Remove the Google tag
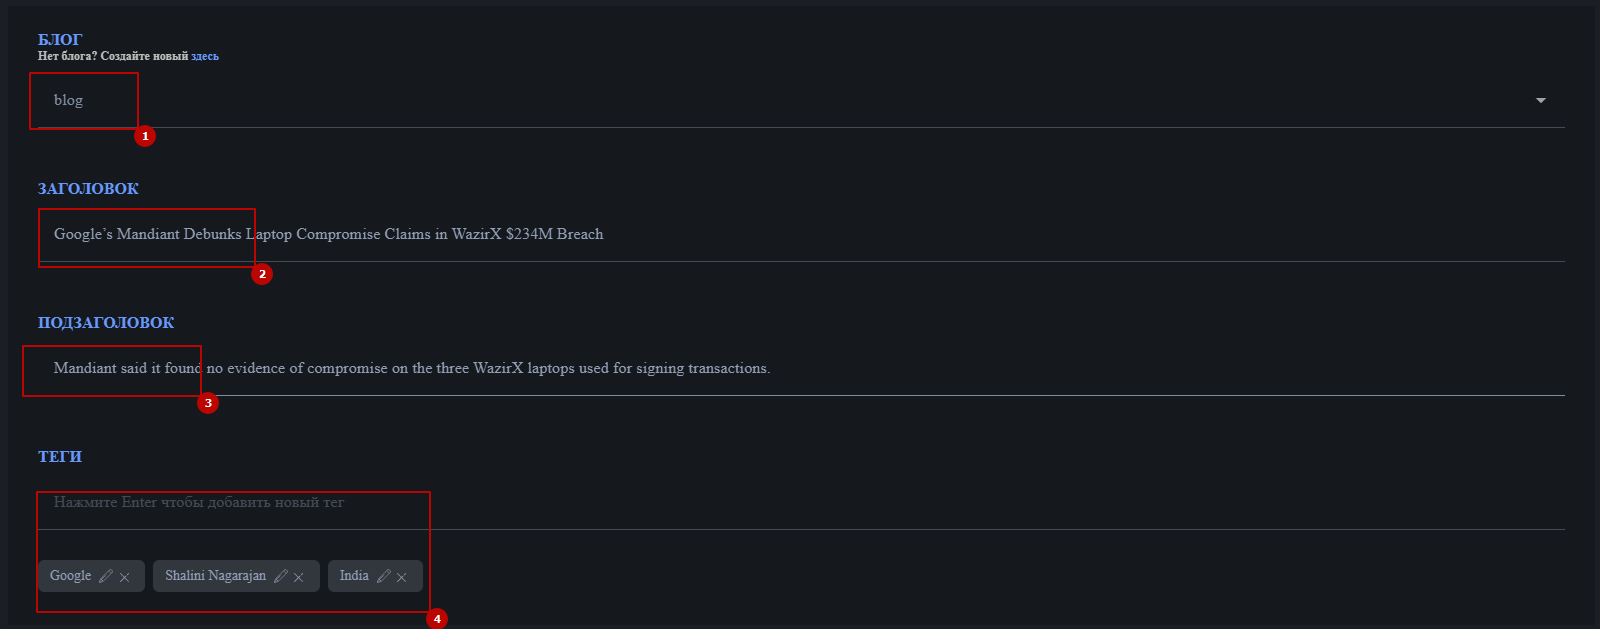Screen dimensions: 1600x629 pyautogui.click(x=125, y=577)
